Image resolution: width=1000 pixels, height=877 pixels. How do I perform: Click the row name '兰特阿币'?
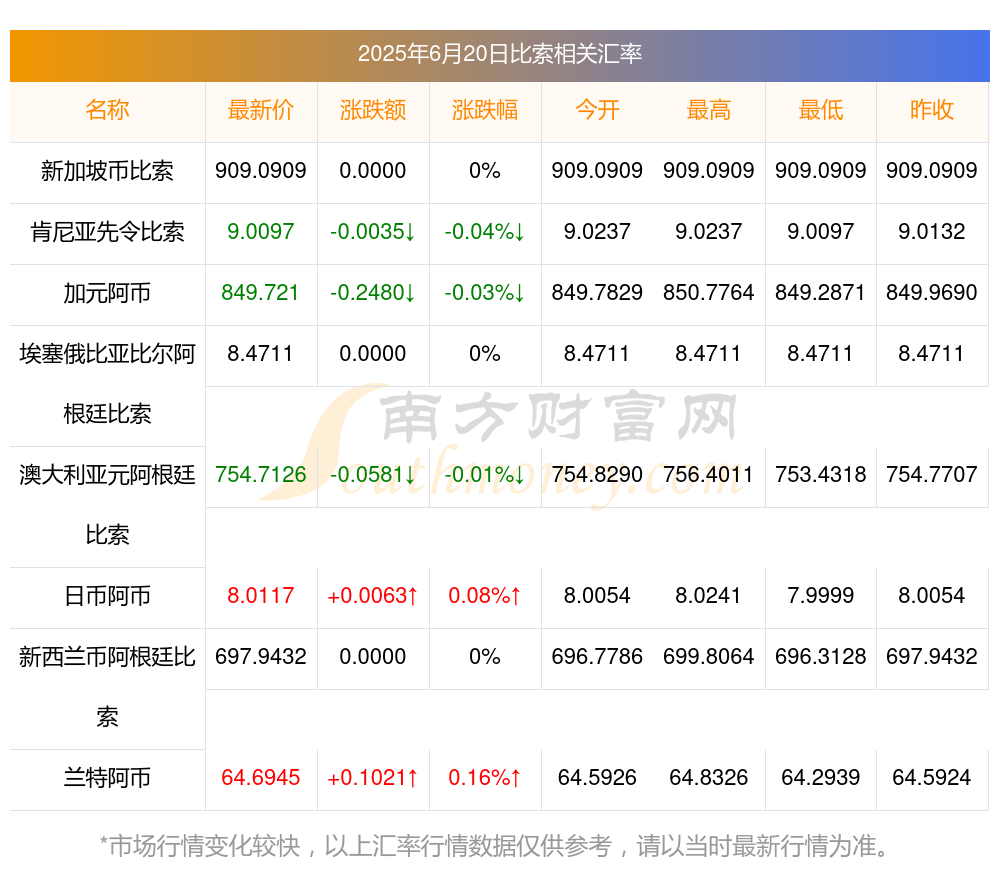click(107, 778)
